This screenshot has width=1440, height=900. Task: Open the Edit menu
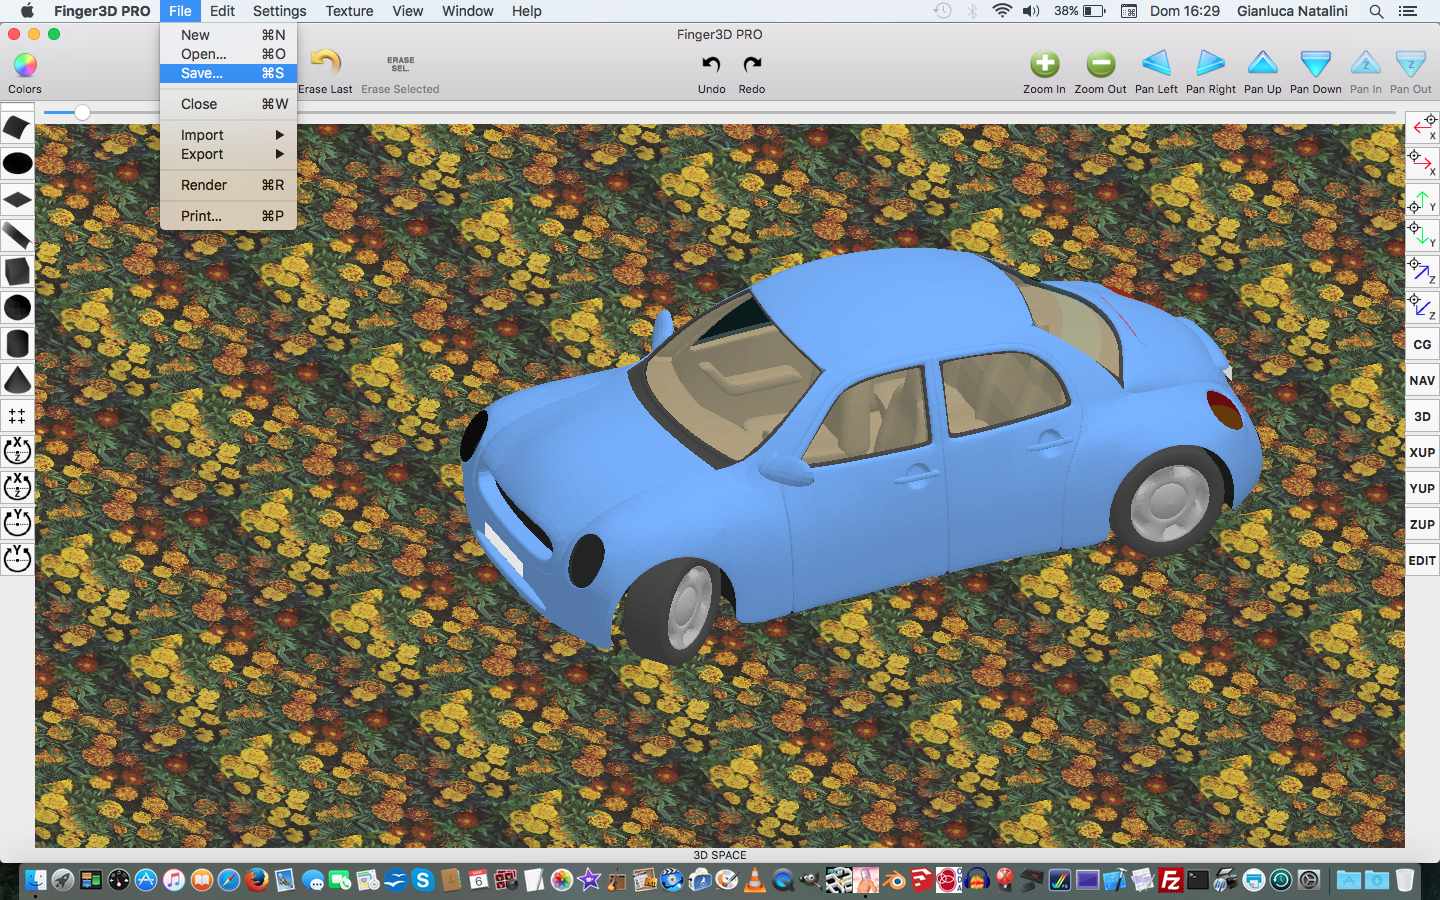222,11
